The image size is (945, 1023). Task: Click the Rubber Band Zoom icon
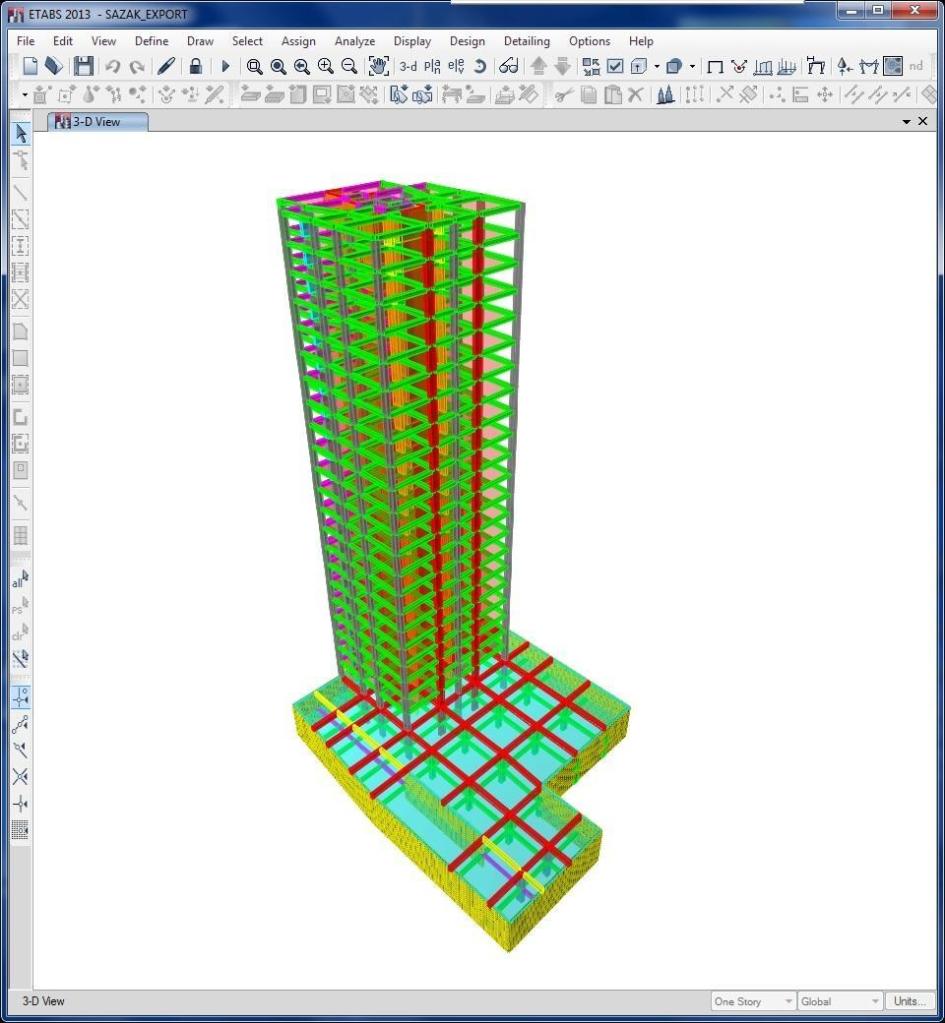tap(254, 66)
